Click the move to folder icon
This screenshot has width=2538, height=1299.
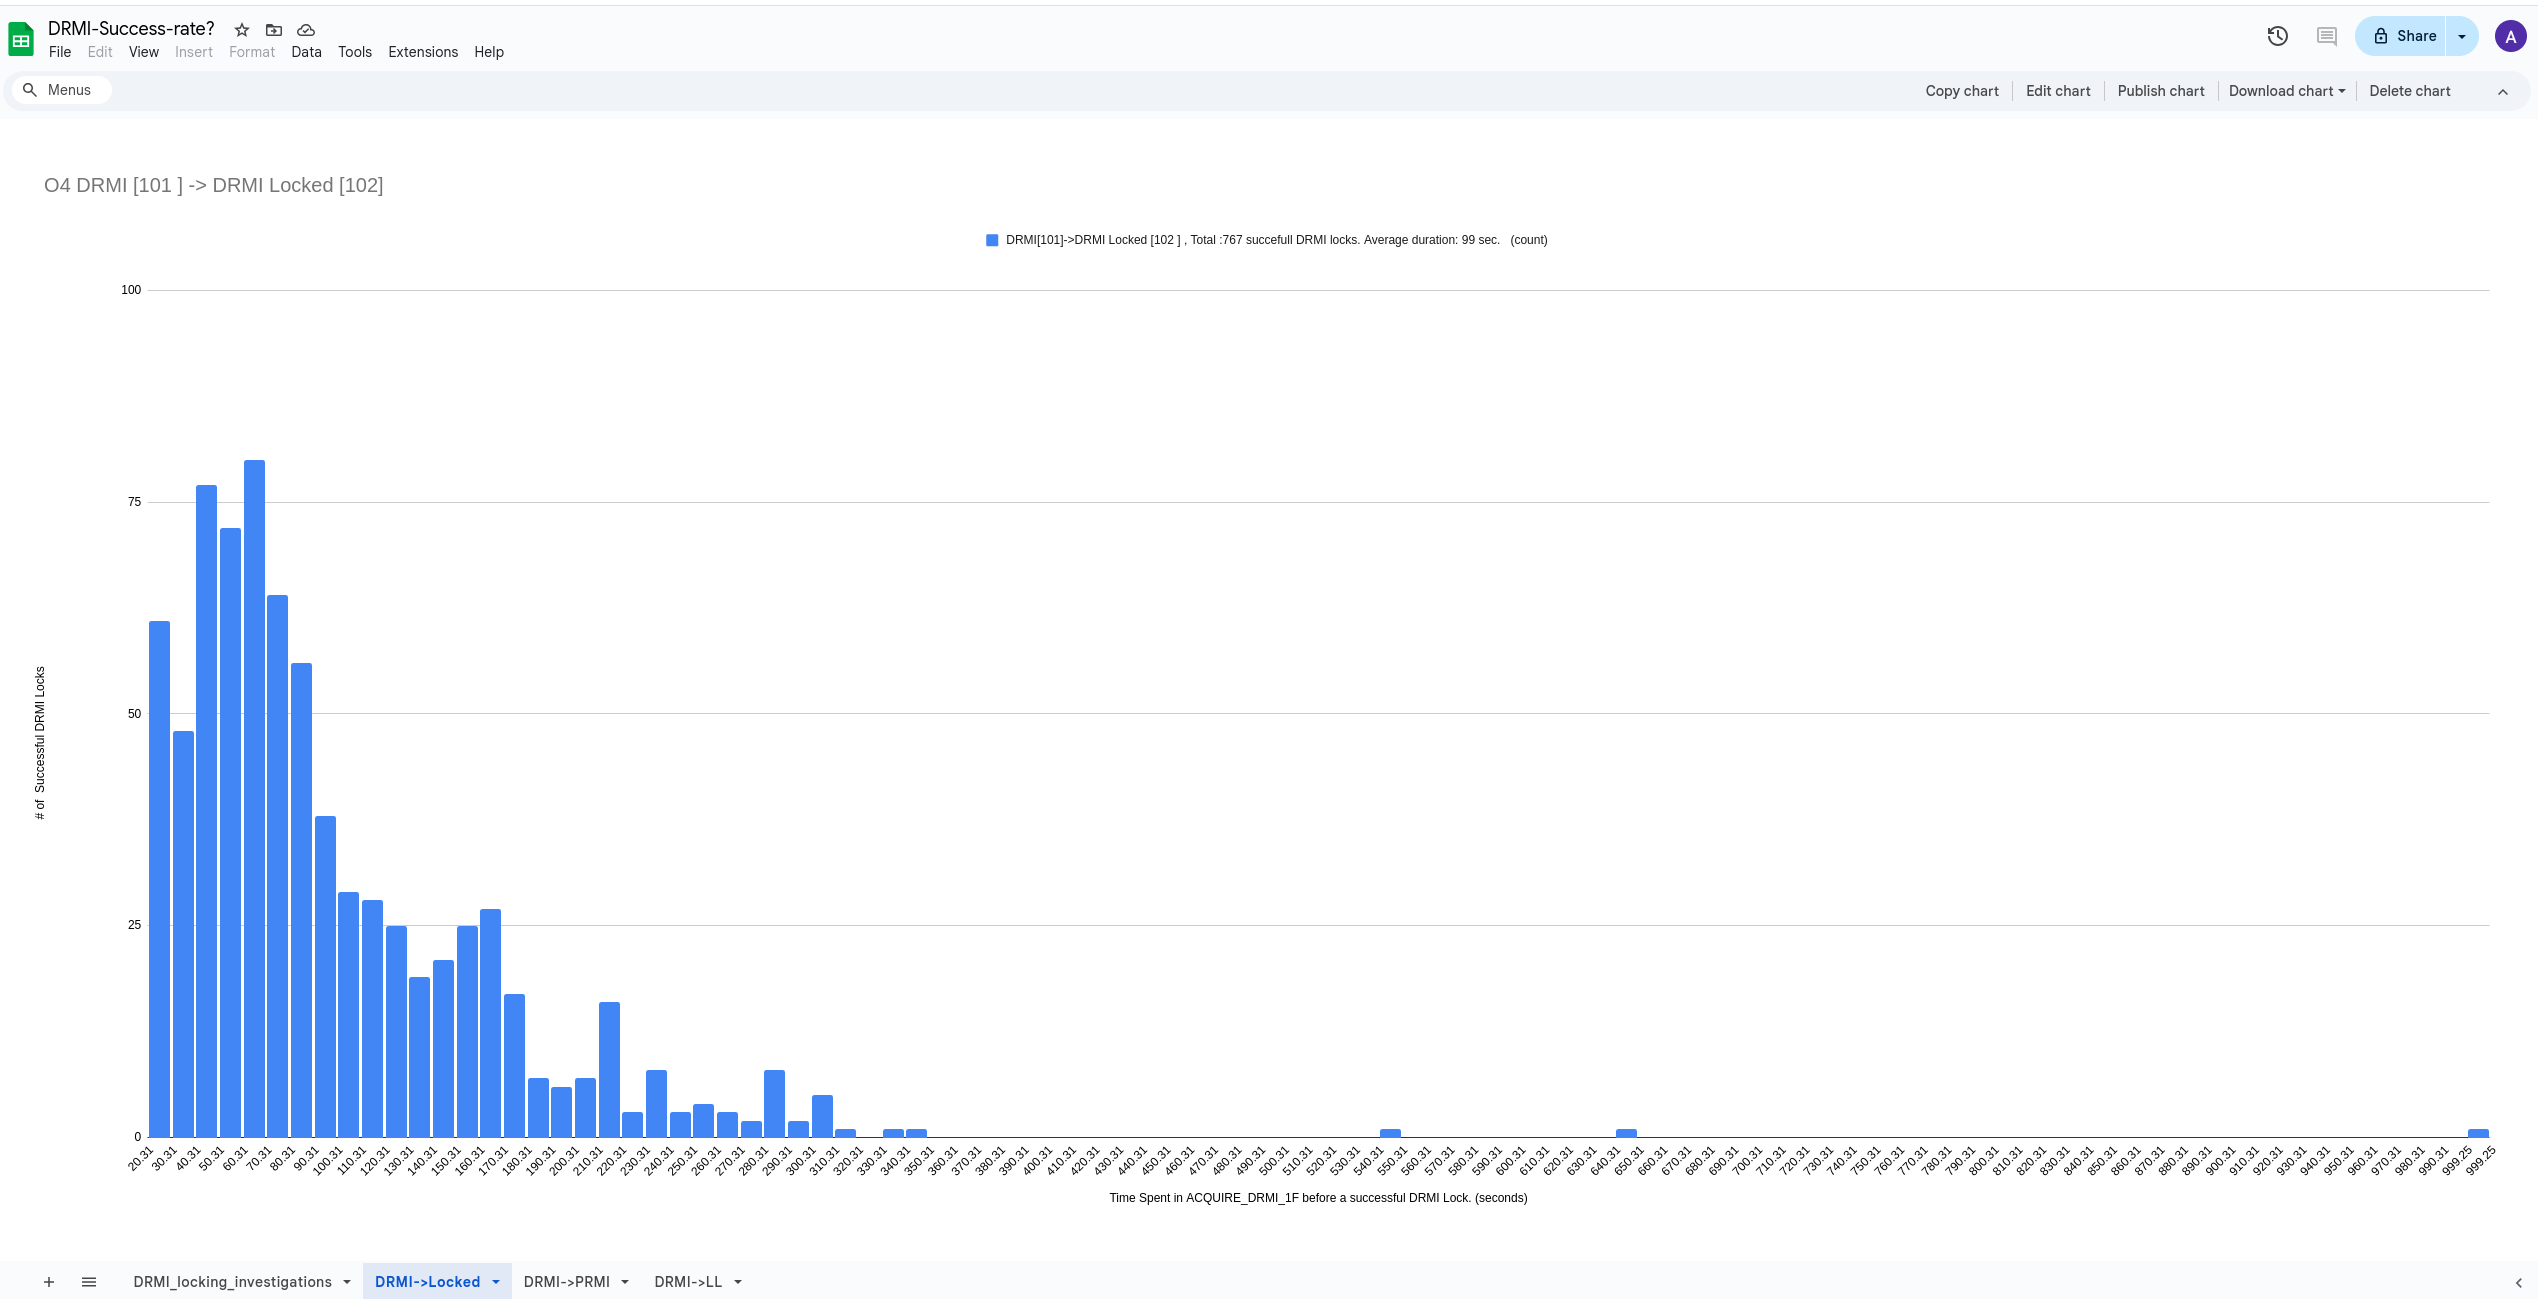point(274,30)
